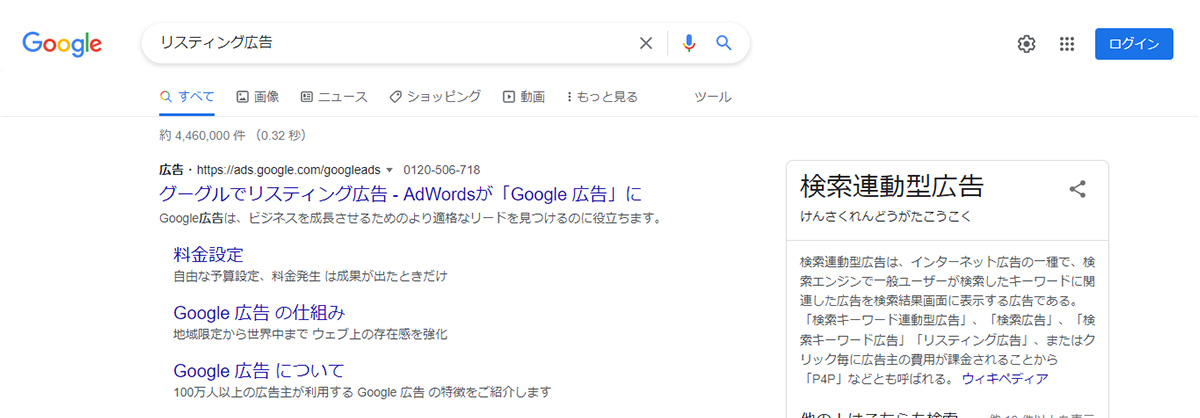The image size is (1200, 418).
Task: Follow the ウィキペディア link
Action: 1005,379
